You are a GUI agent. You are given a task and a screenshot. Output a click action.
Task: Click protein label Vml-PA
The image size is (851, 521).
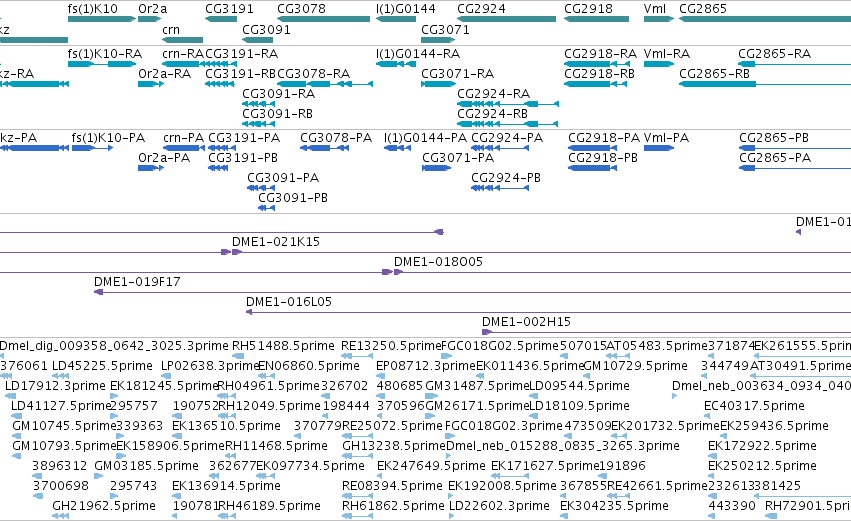coord(666,138)
